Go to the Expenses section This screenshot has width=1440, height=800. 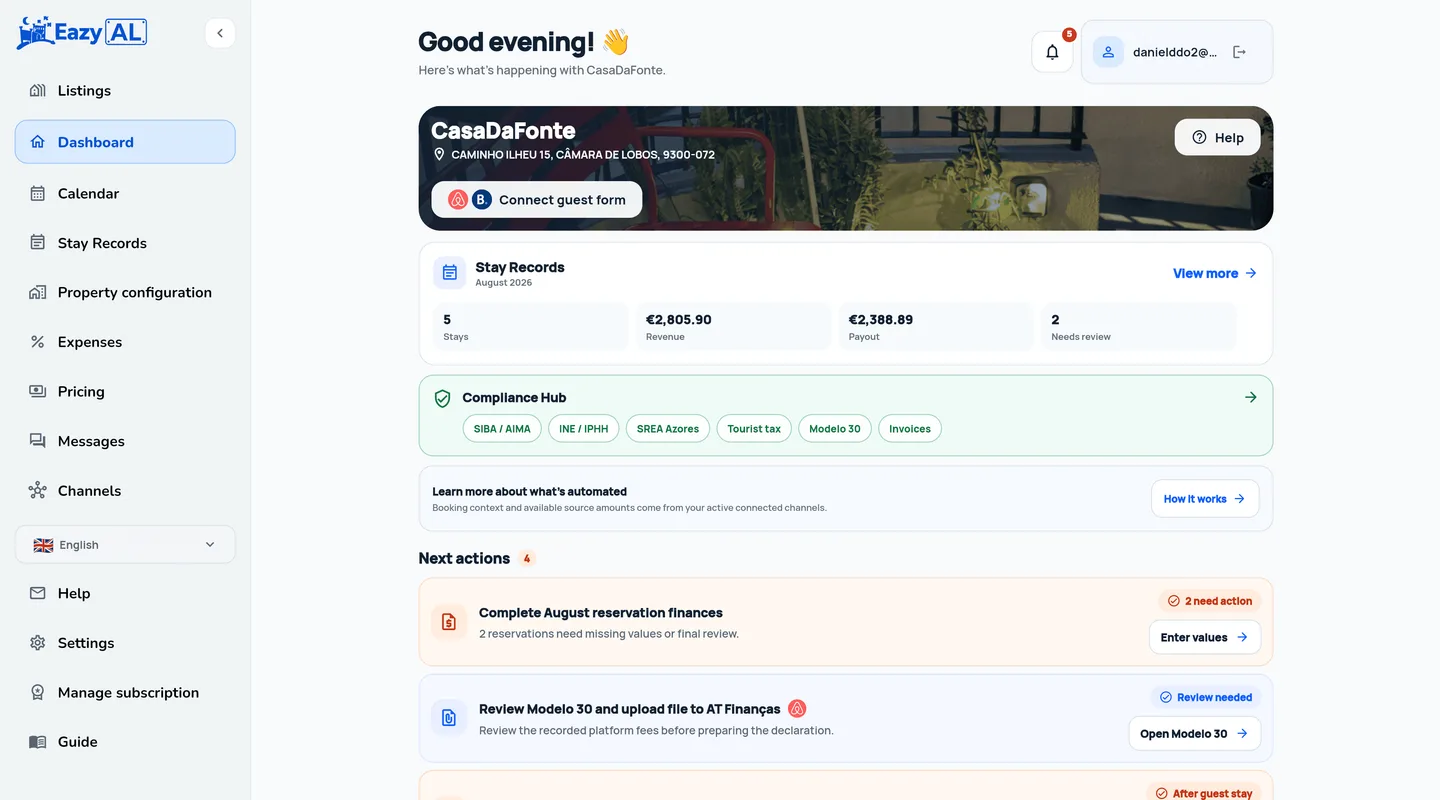[125, 342]
